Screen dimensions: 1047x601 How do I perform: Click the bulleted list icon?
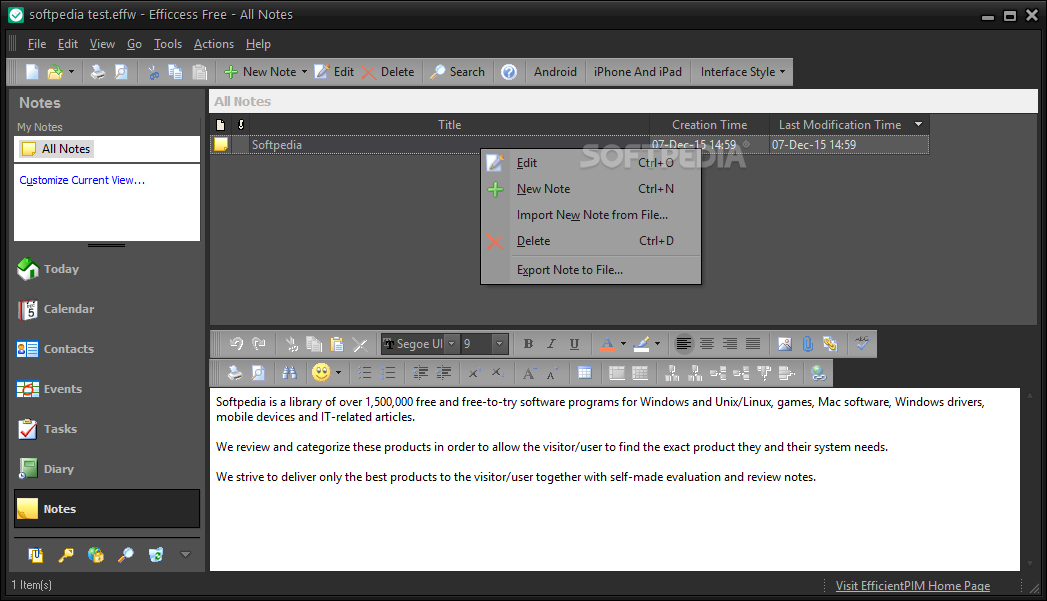(x=365, y=373)
